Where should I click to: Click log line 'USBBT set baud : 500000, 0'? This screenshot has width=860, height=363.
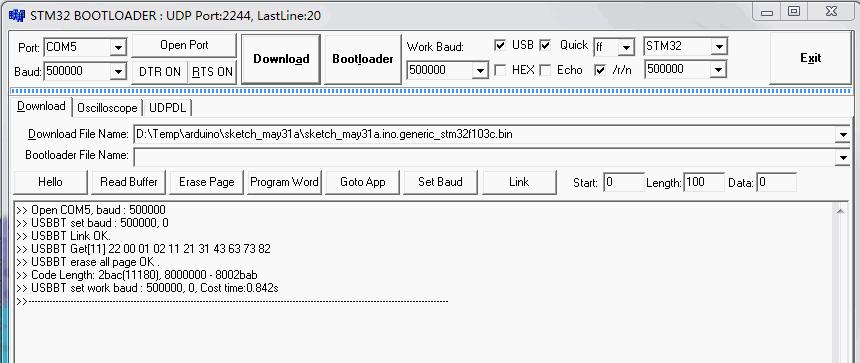point(92,223)
